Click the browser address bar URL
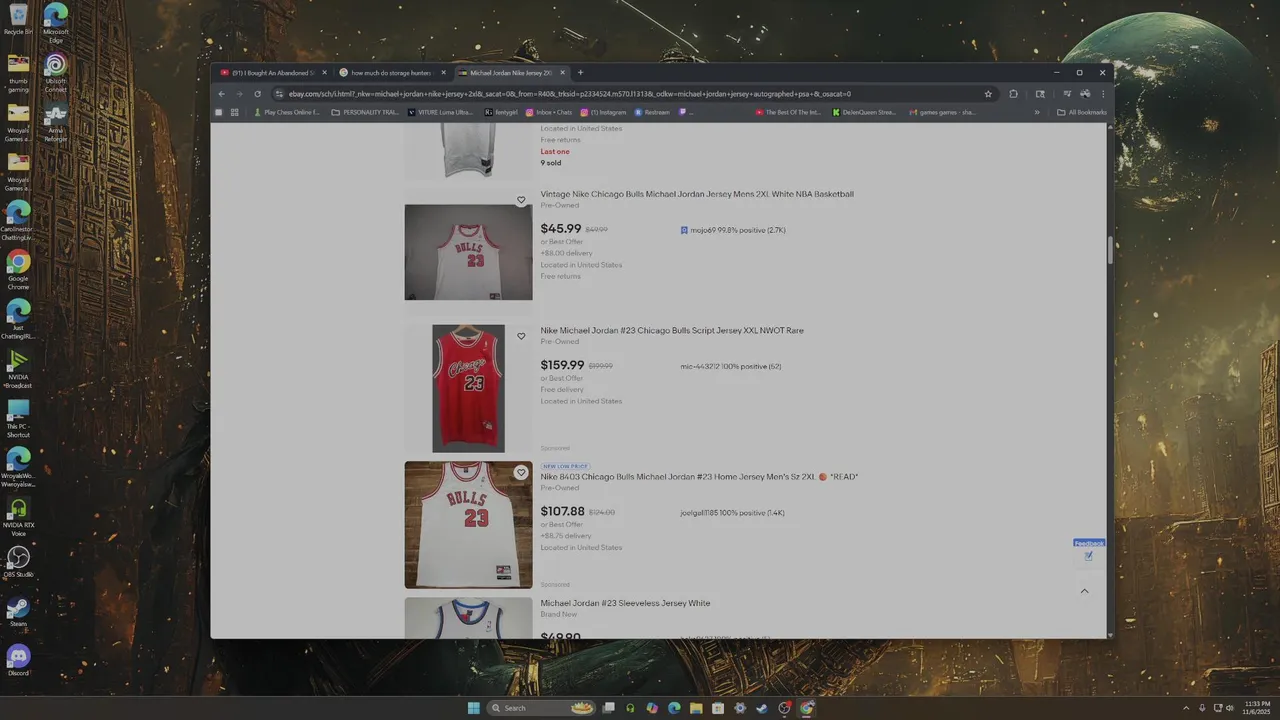The height and width of the screenshot is (720, 1280). click(570, 94)
